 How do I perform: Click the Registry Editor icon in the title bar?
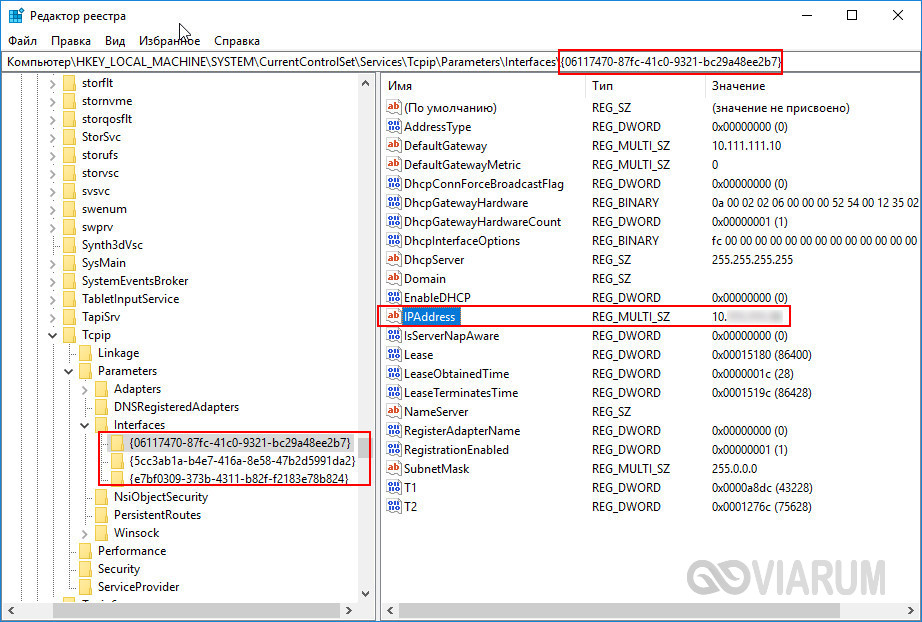(x=16, y=16)
